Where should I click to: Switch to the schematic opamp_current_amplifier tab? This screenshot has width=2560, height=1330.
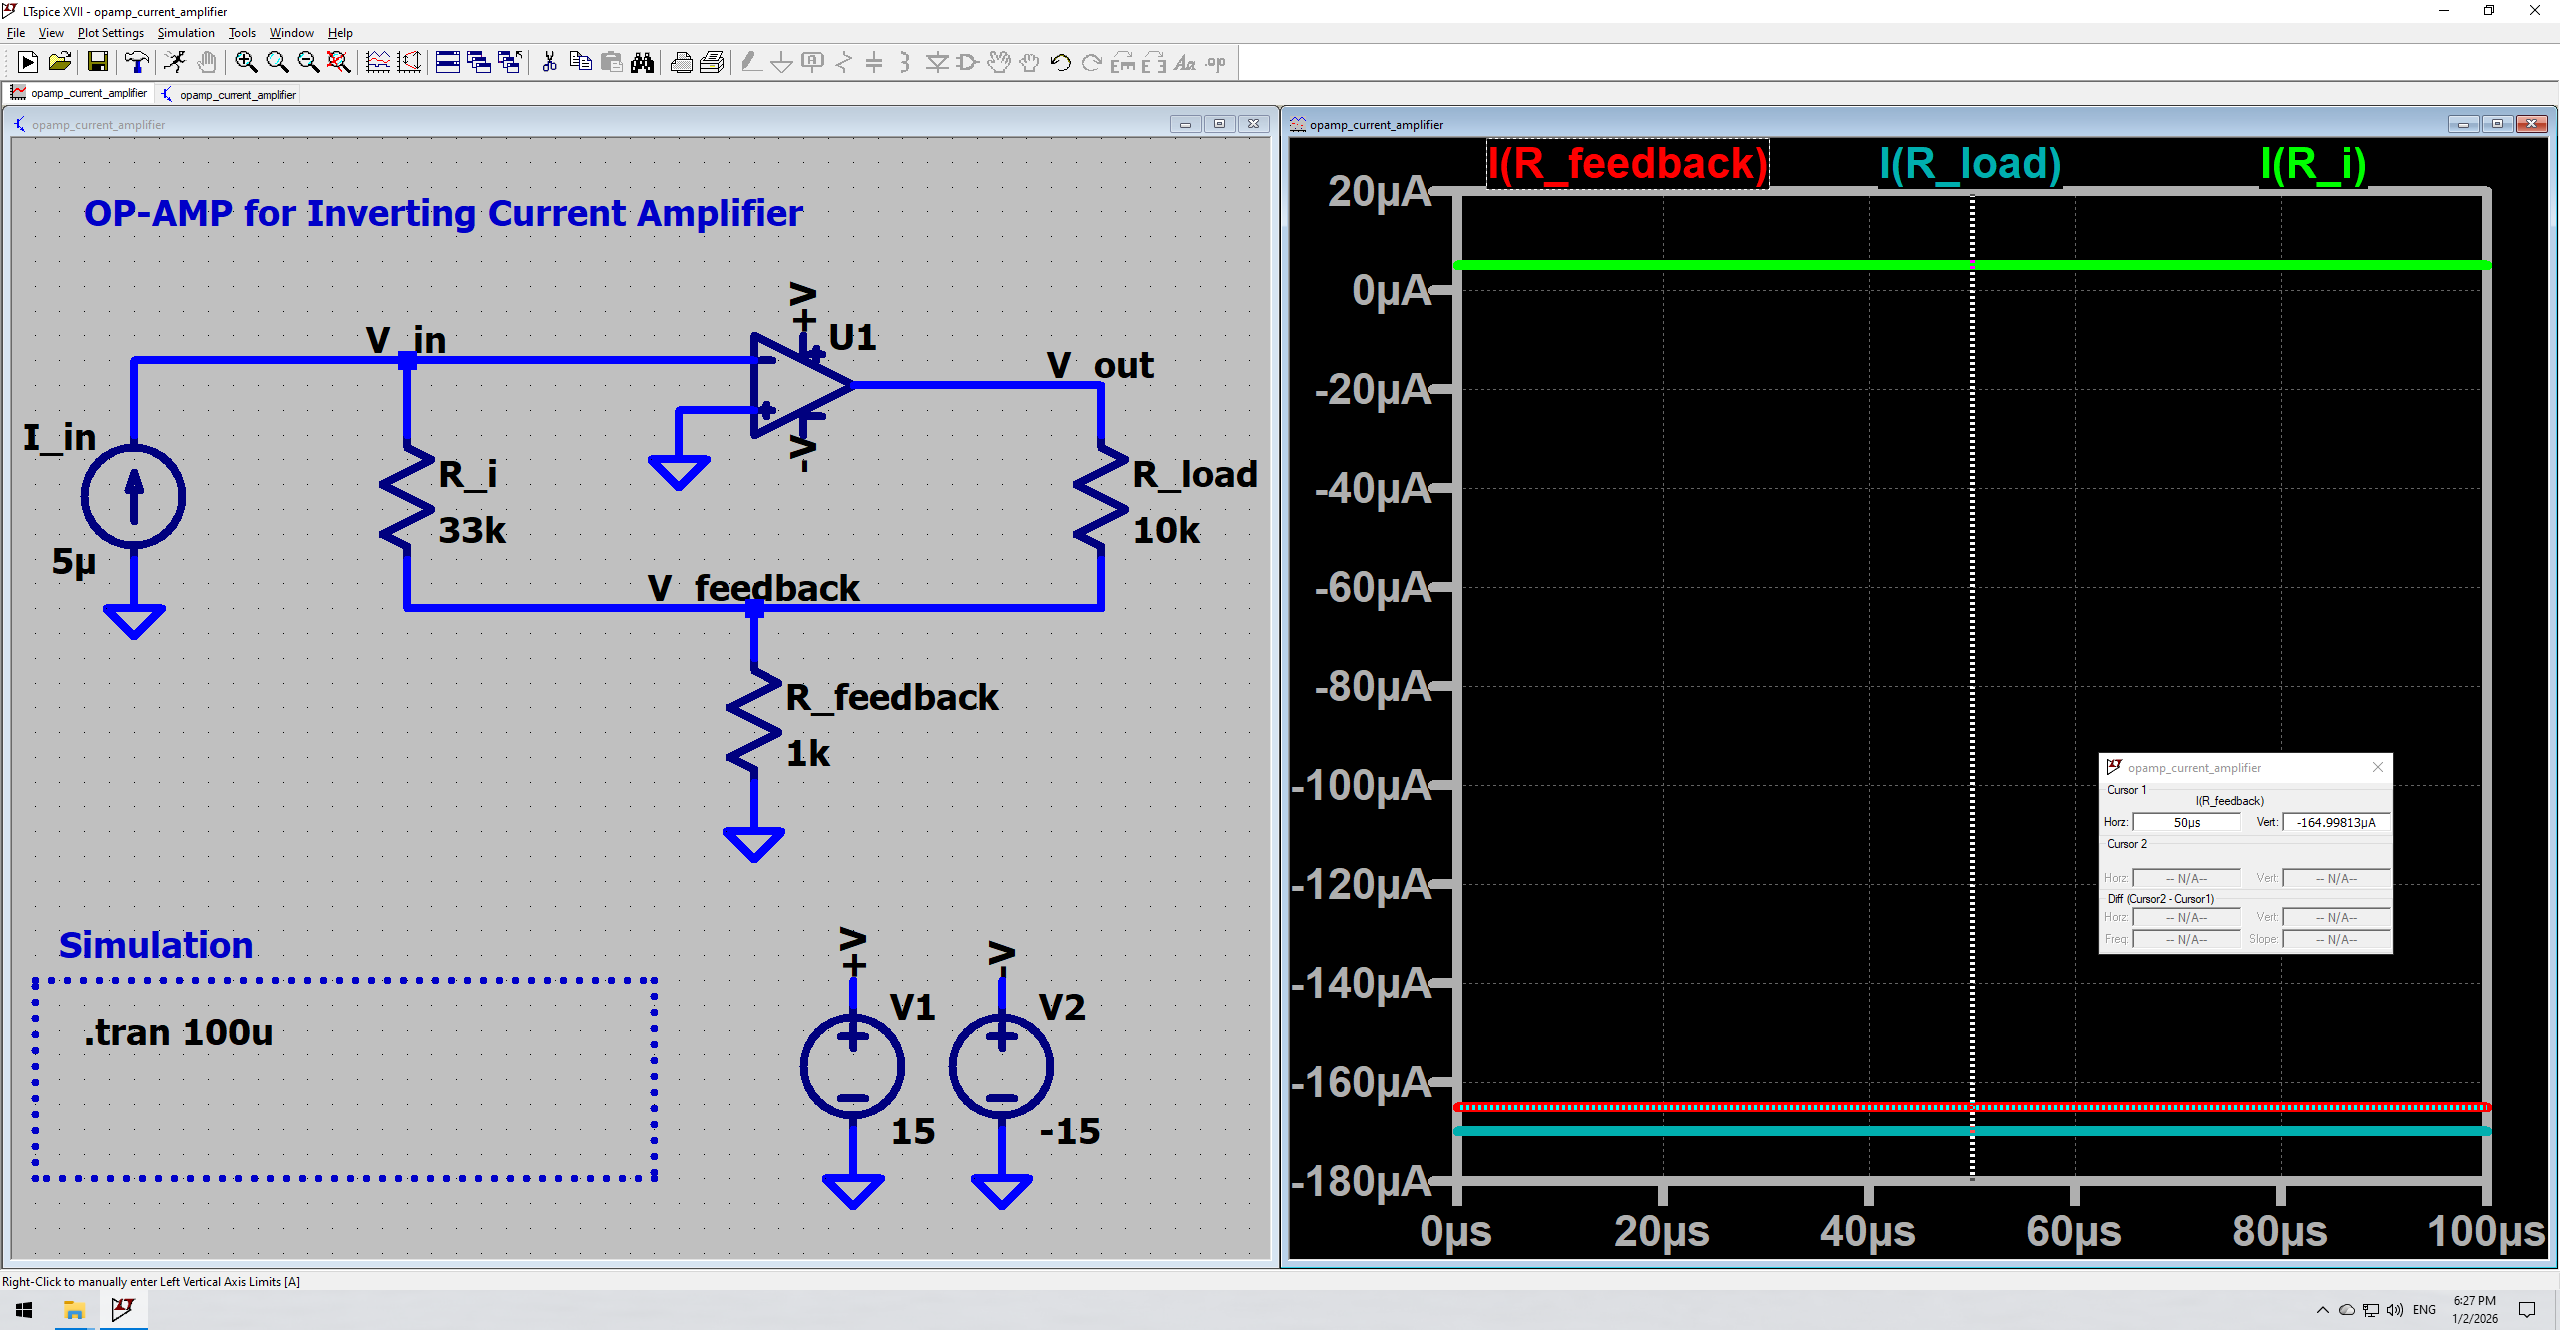(x=229, y=94)
